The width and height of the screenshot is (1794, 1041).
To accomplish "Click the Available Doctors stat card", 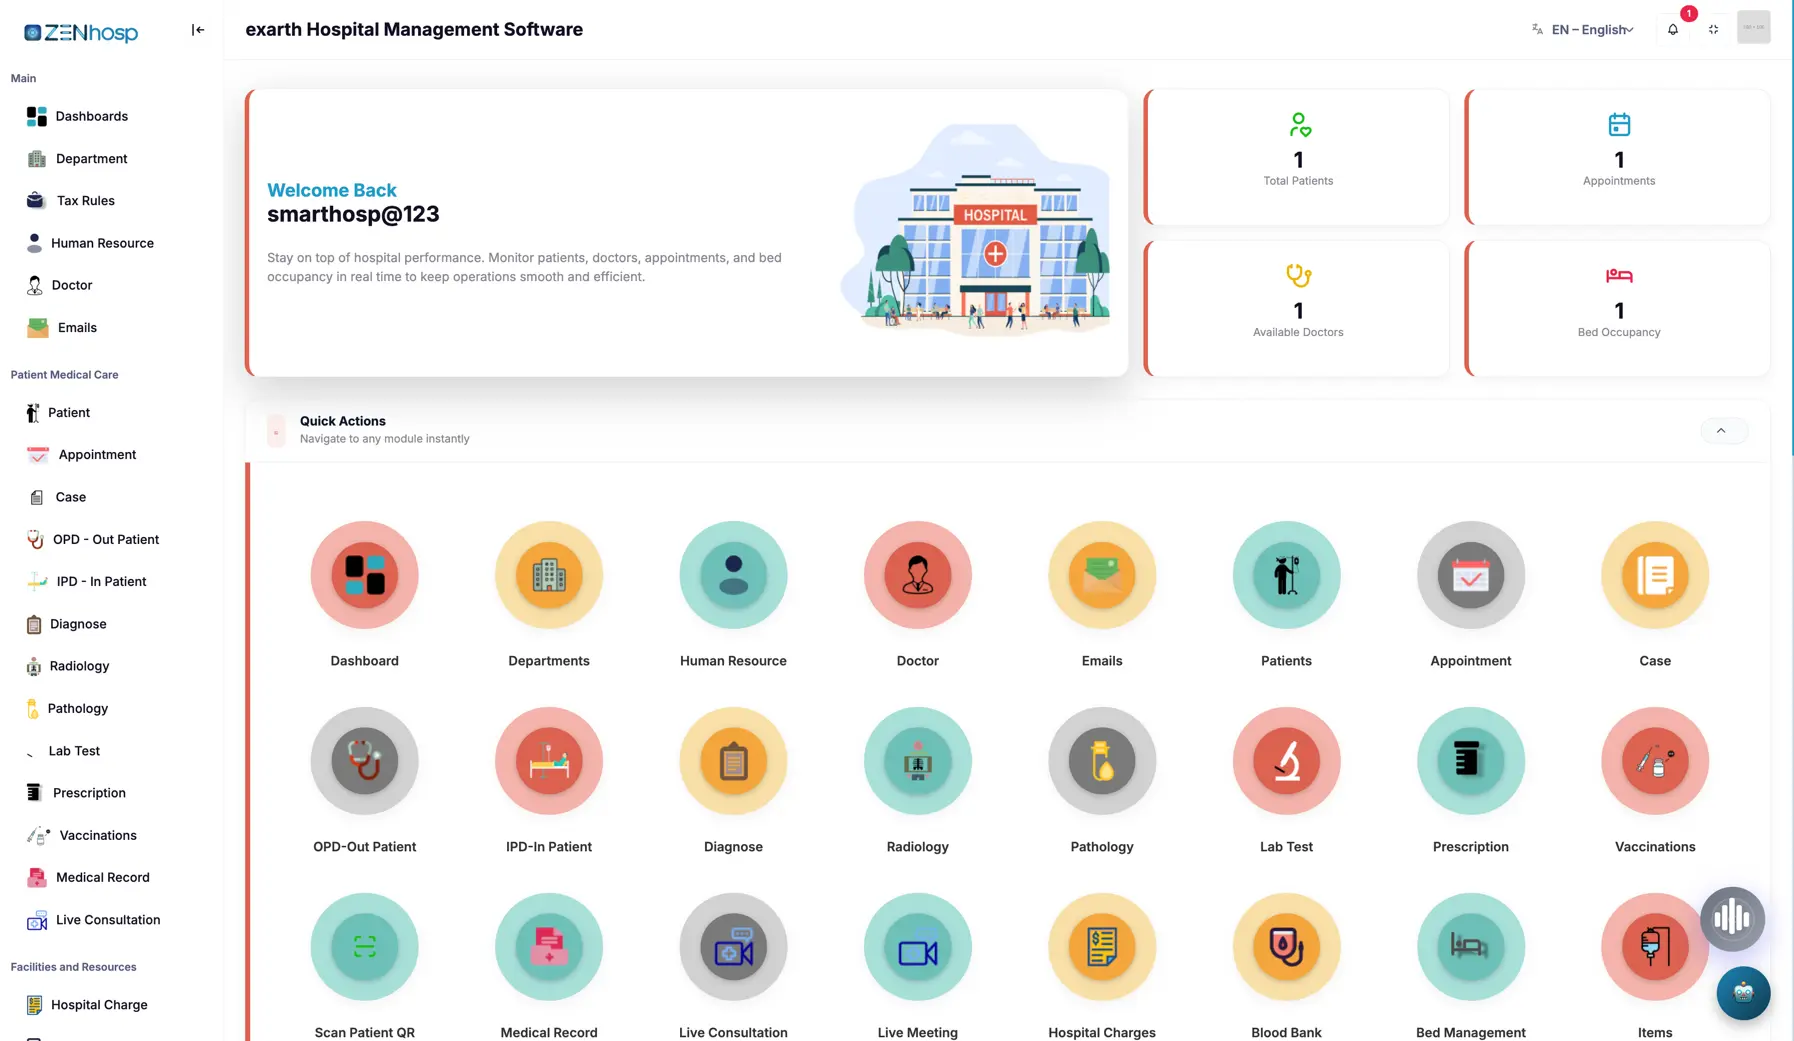I will click(1297, 308).
